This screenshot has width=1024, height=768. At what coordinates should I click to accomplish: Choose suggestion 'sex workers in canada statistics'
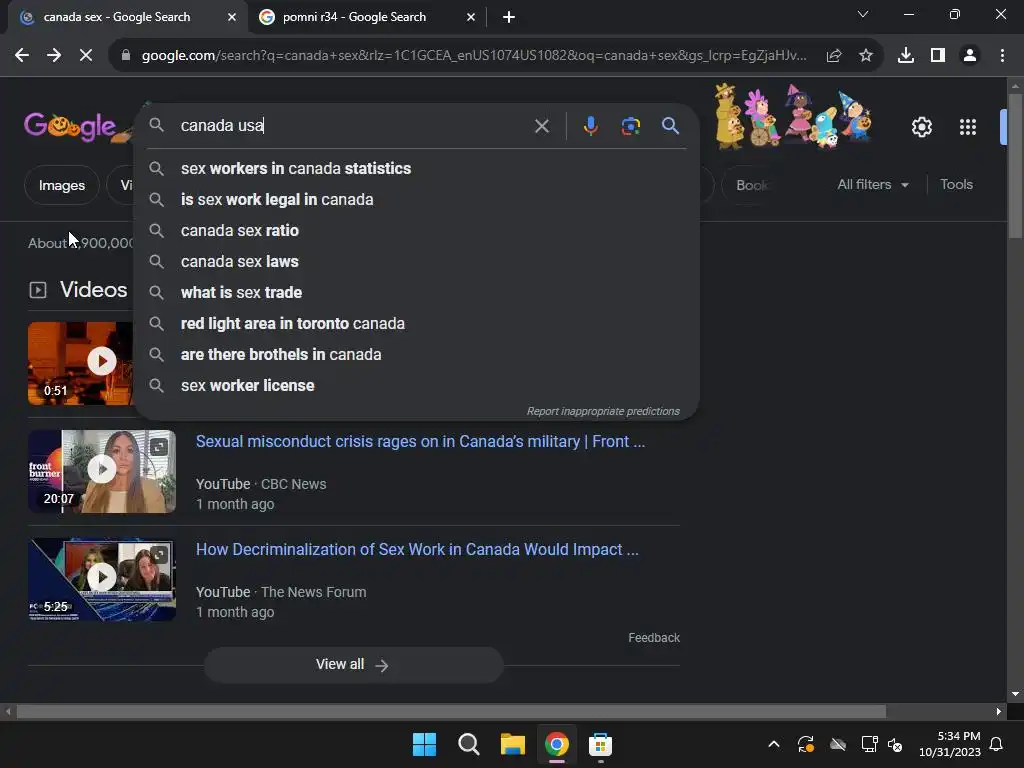click(x=416, y=168)
